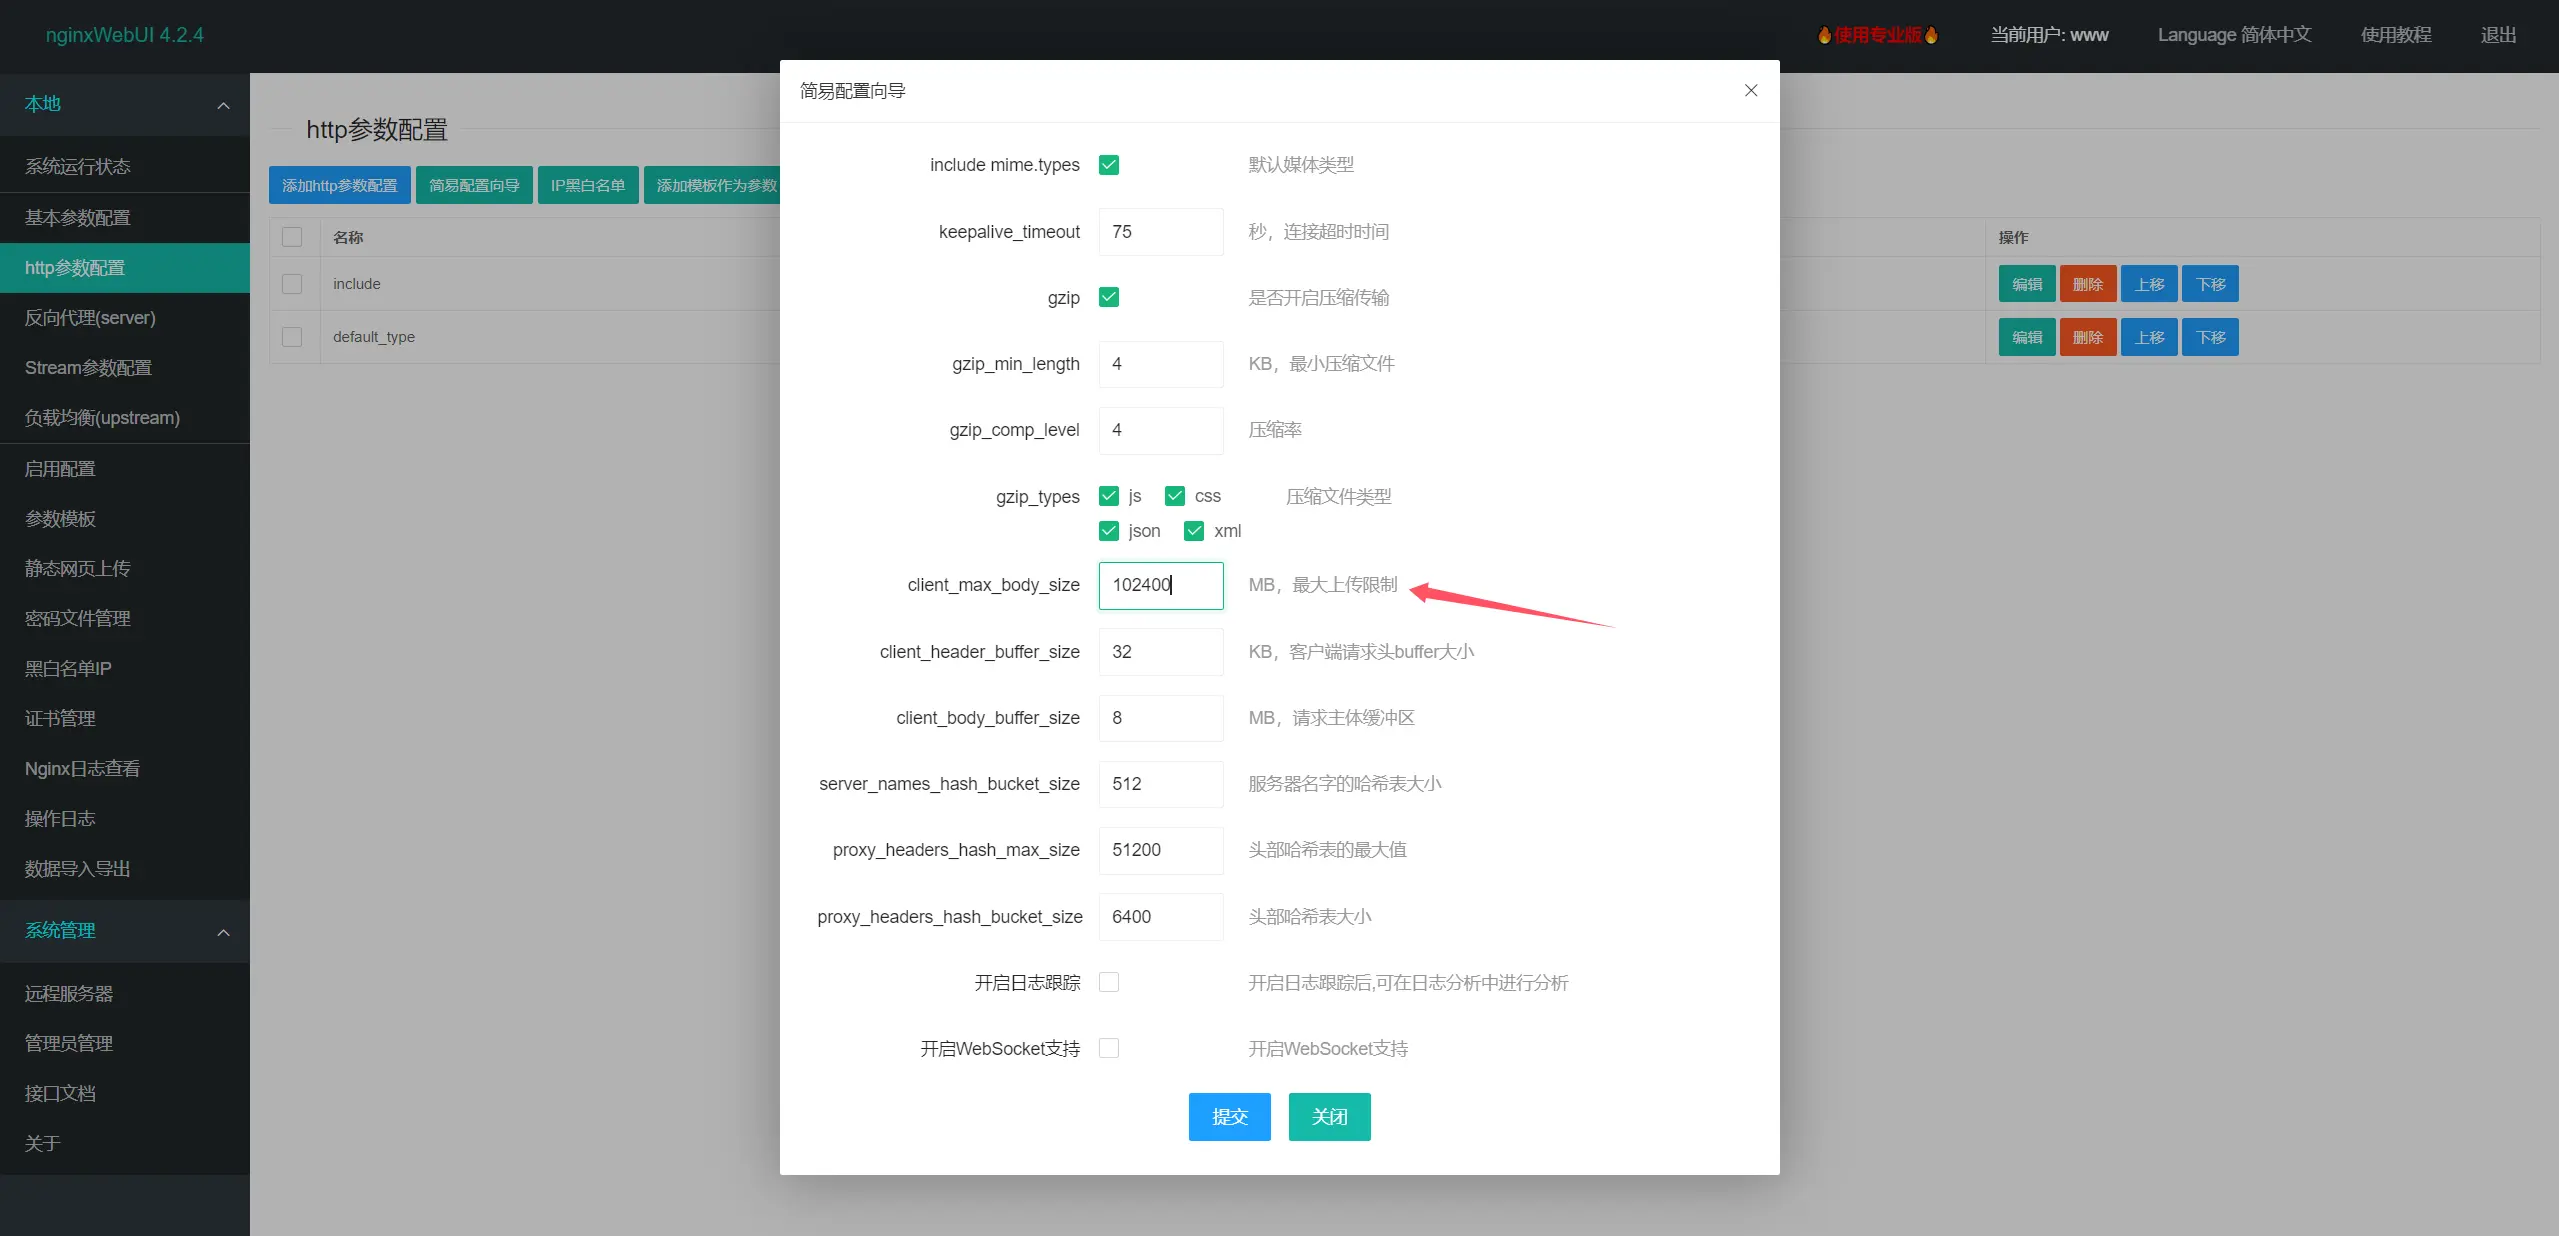Viewport: 2559px width, 1236px height.
Task: Uncheck the css gzip type
Action: 1174,496
